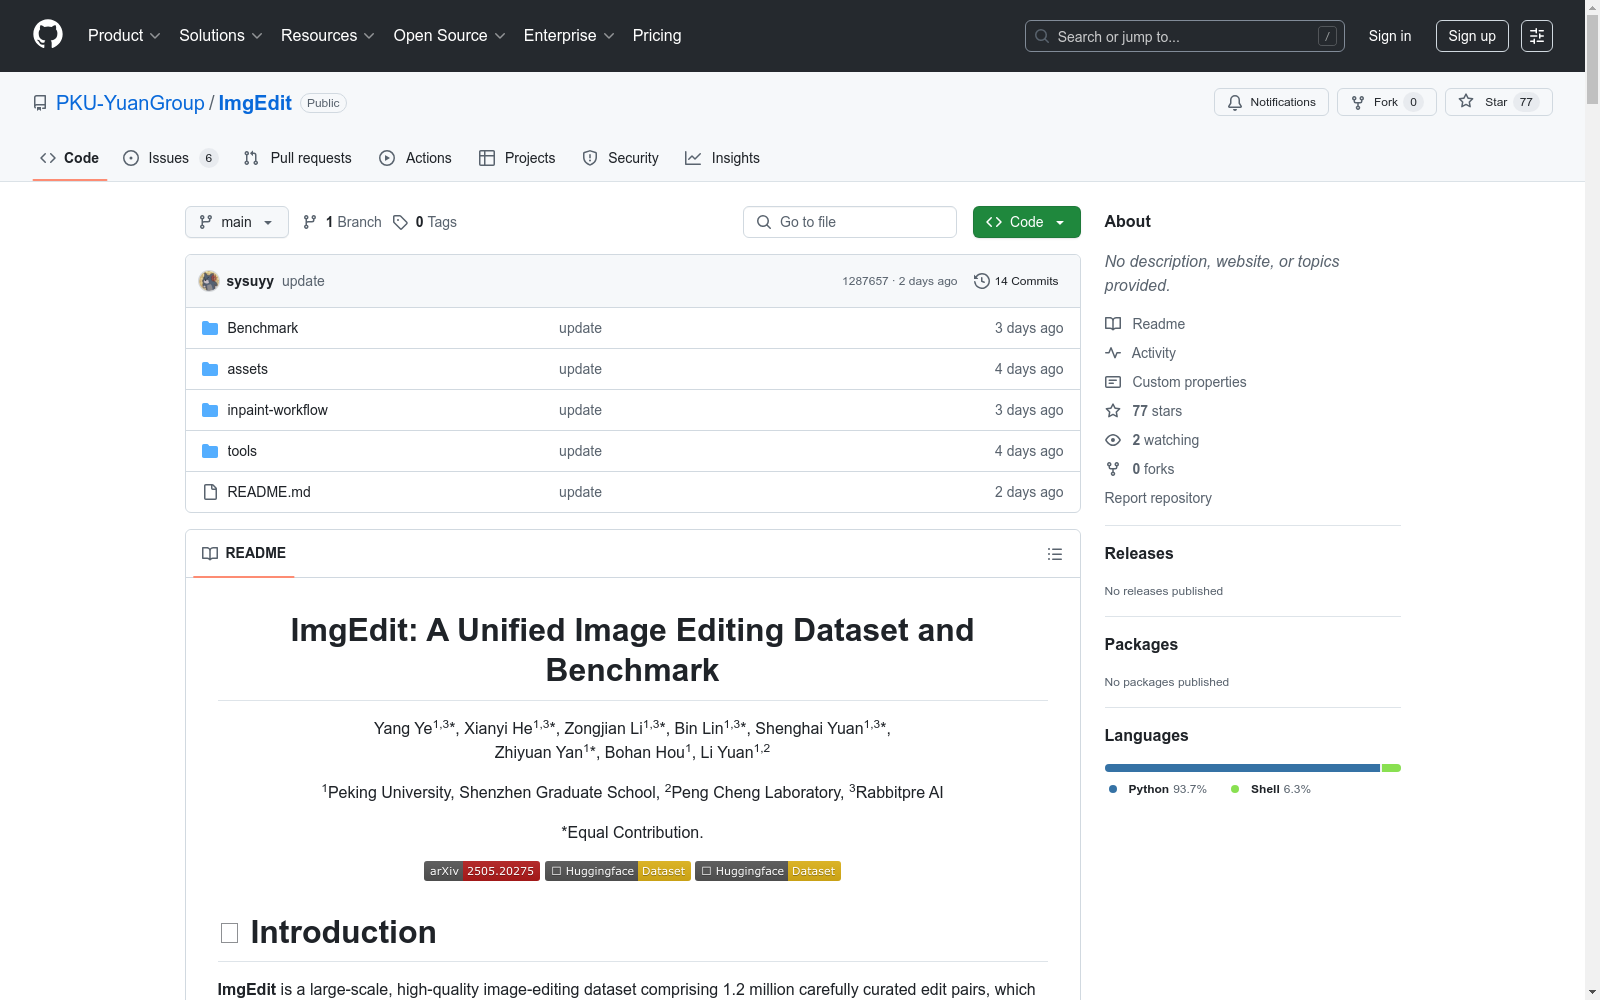Click the fork icon beside 0 forks

click(1113, 469)
